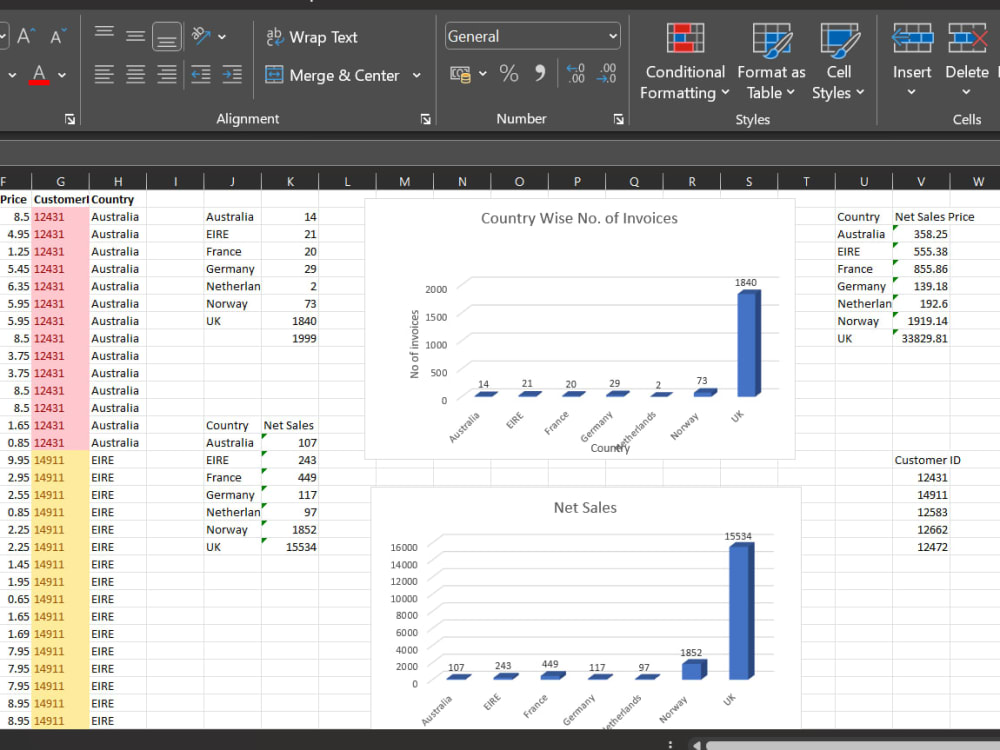The height and width of the screenshot is (750, 1000).
Task: Open the General number format dropdown
Action: (x=531, y=36)
